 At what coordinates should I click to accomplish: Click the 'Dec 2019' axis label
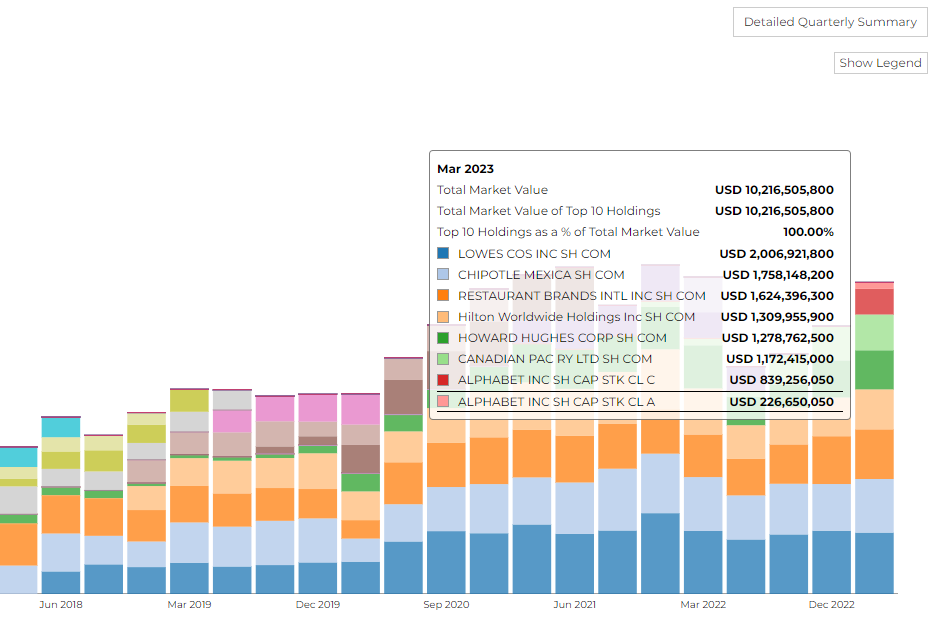pyautogui.click(x=317, y=605)
